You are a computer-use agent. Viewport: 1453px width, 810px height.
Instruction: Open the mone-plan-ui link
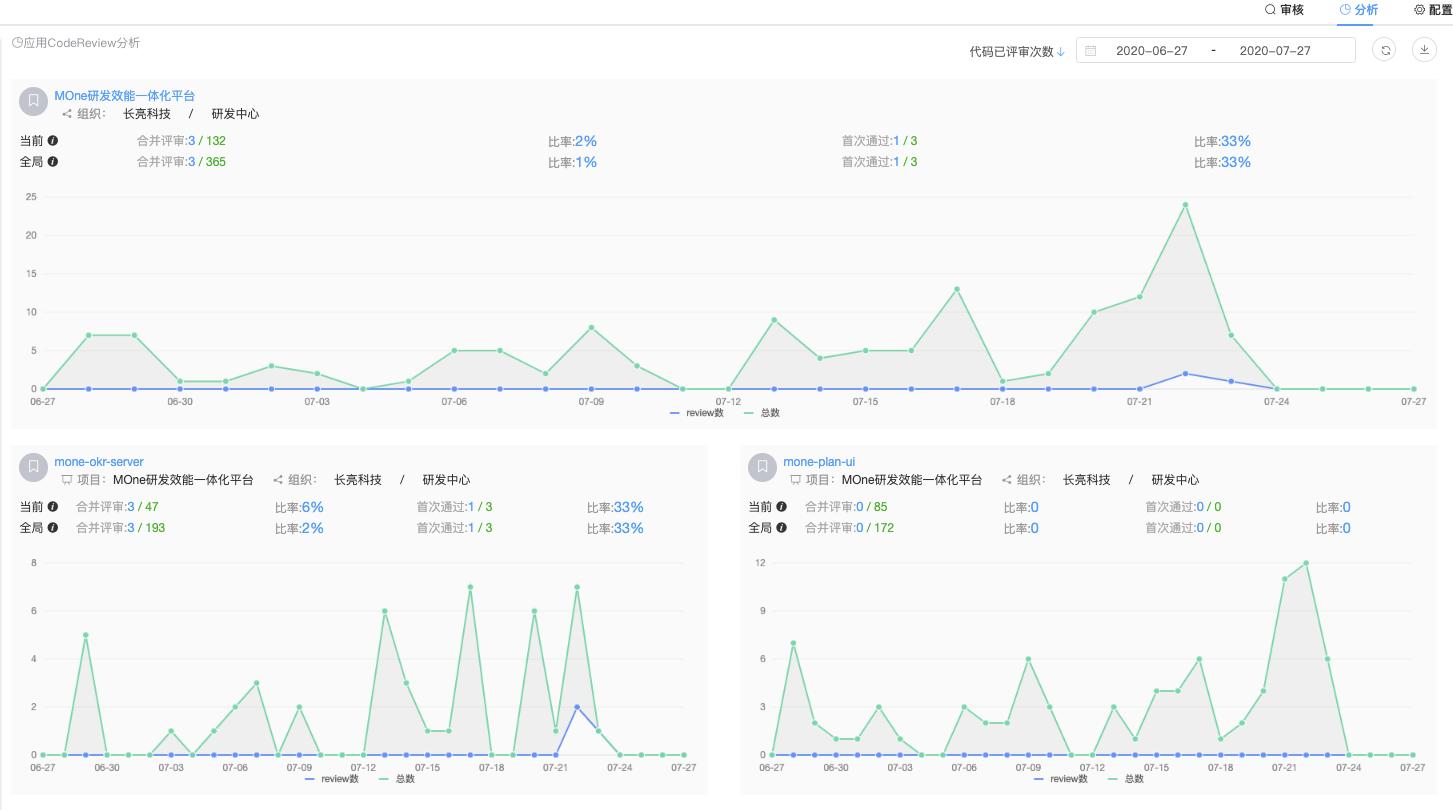pos(819,462)
